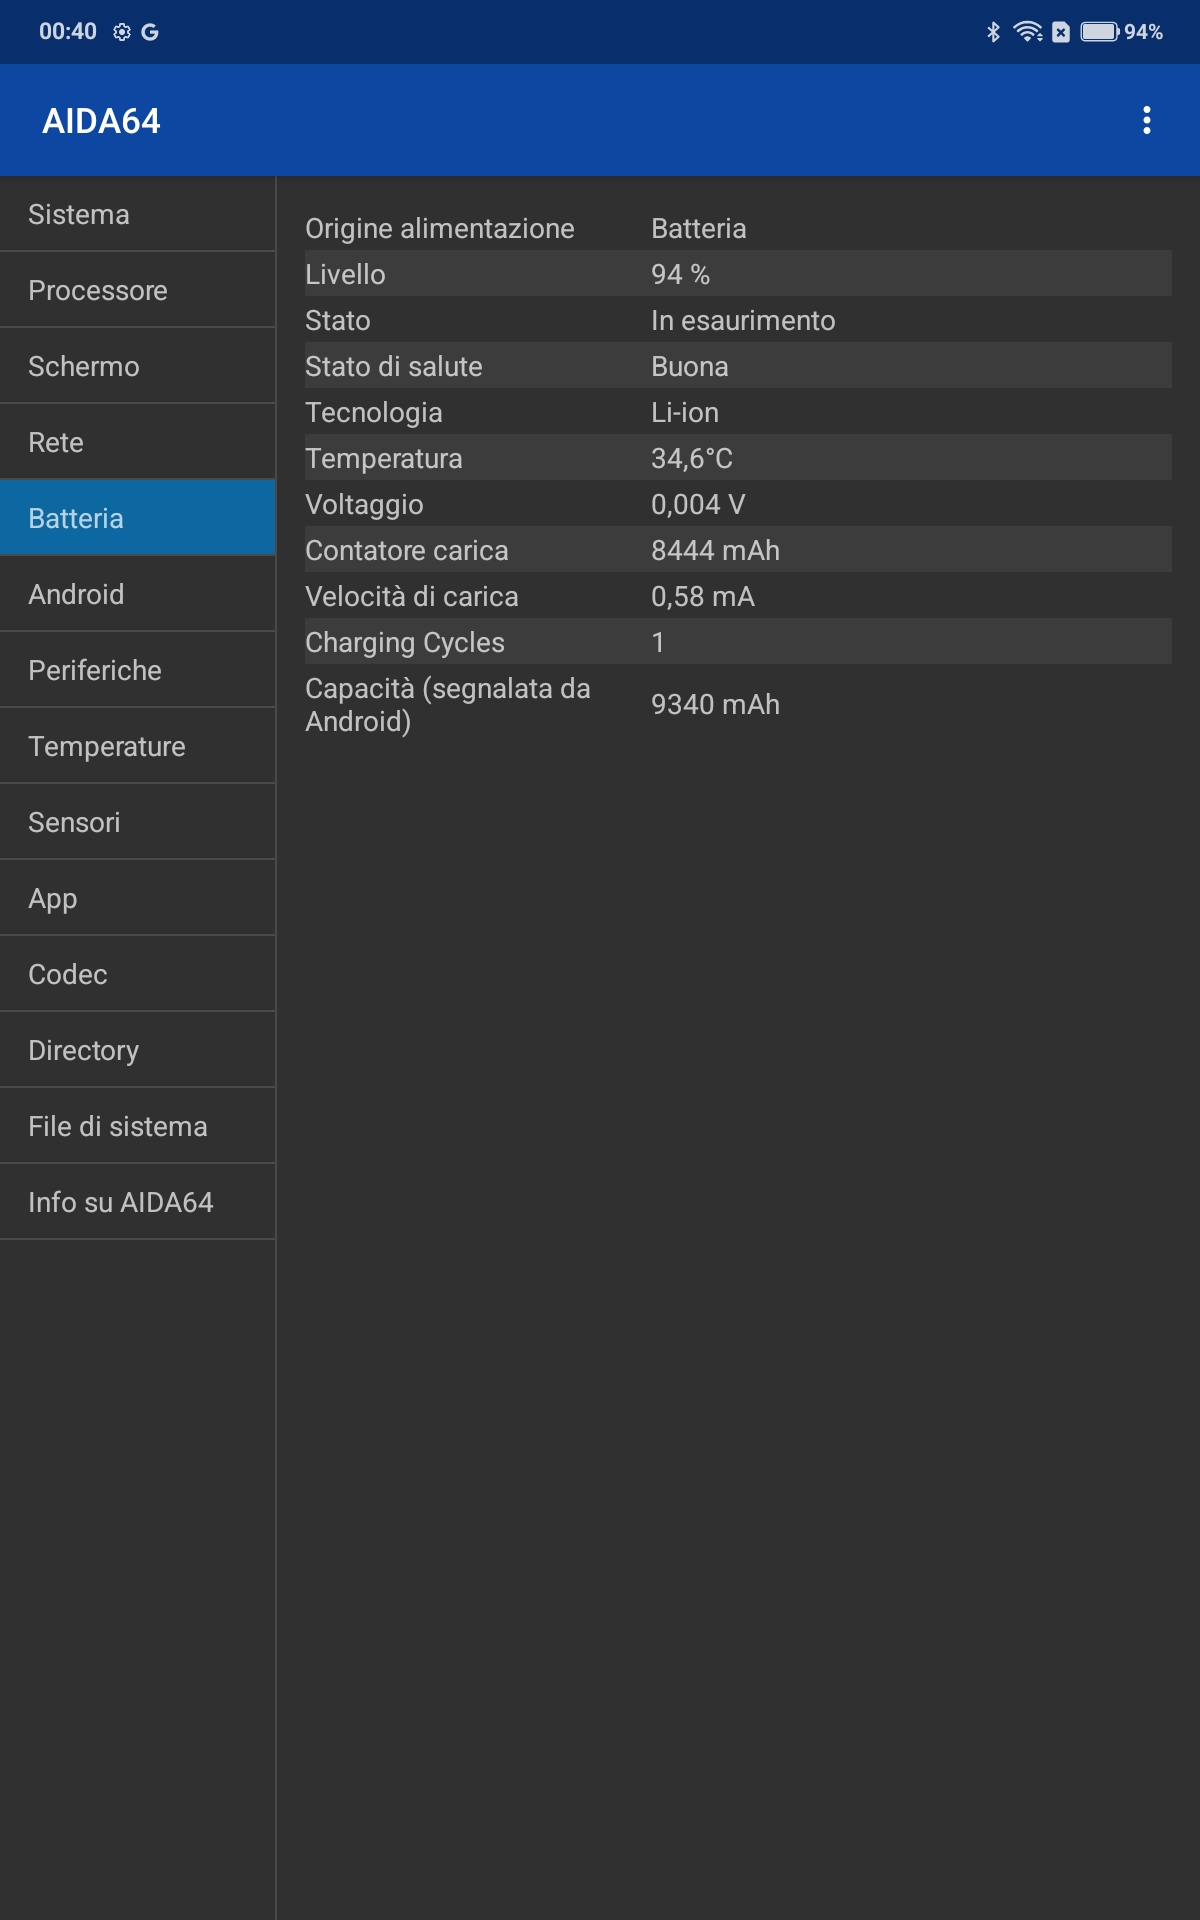The height and width of the screenshot is (1920, 1200).
Task: Tap the settings gear status icon
Action: click(x=122, y=32)
